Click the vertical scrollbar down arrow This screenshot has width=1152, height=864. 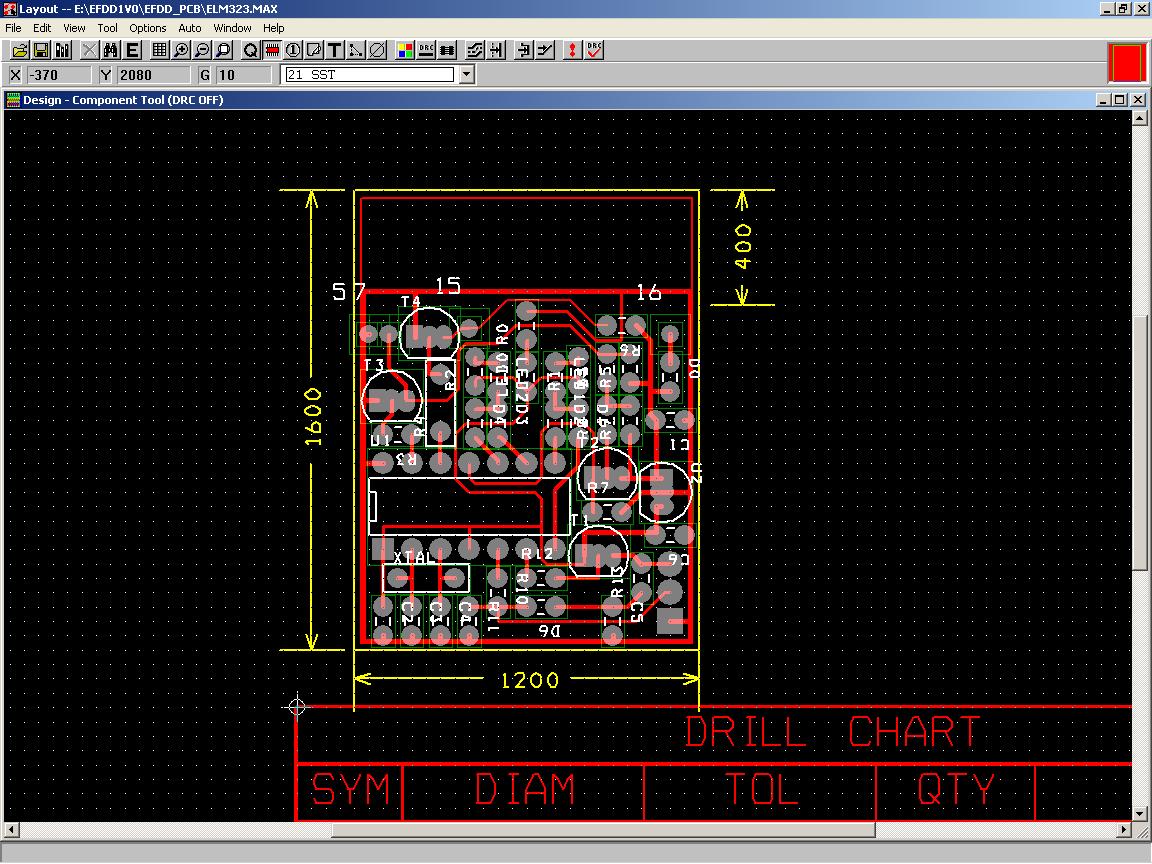click(x=1141, y=814)
